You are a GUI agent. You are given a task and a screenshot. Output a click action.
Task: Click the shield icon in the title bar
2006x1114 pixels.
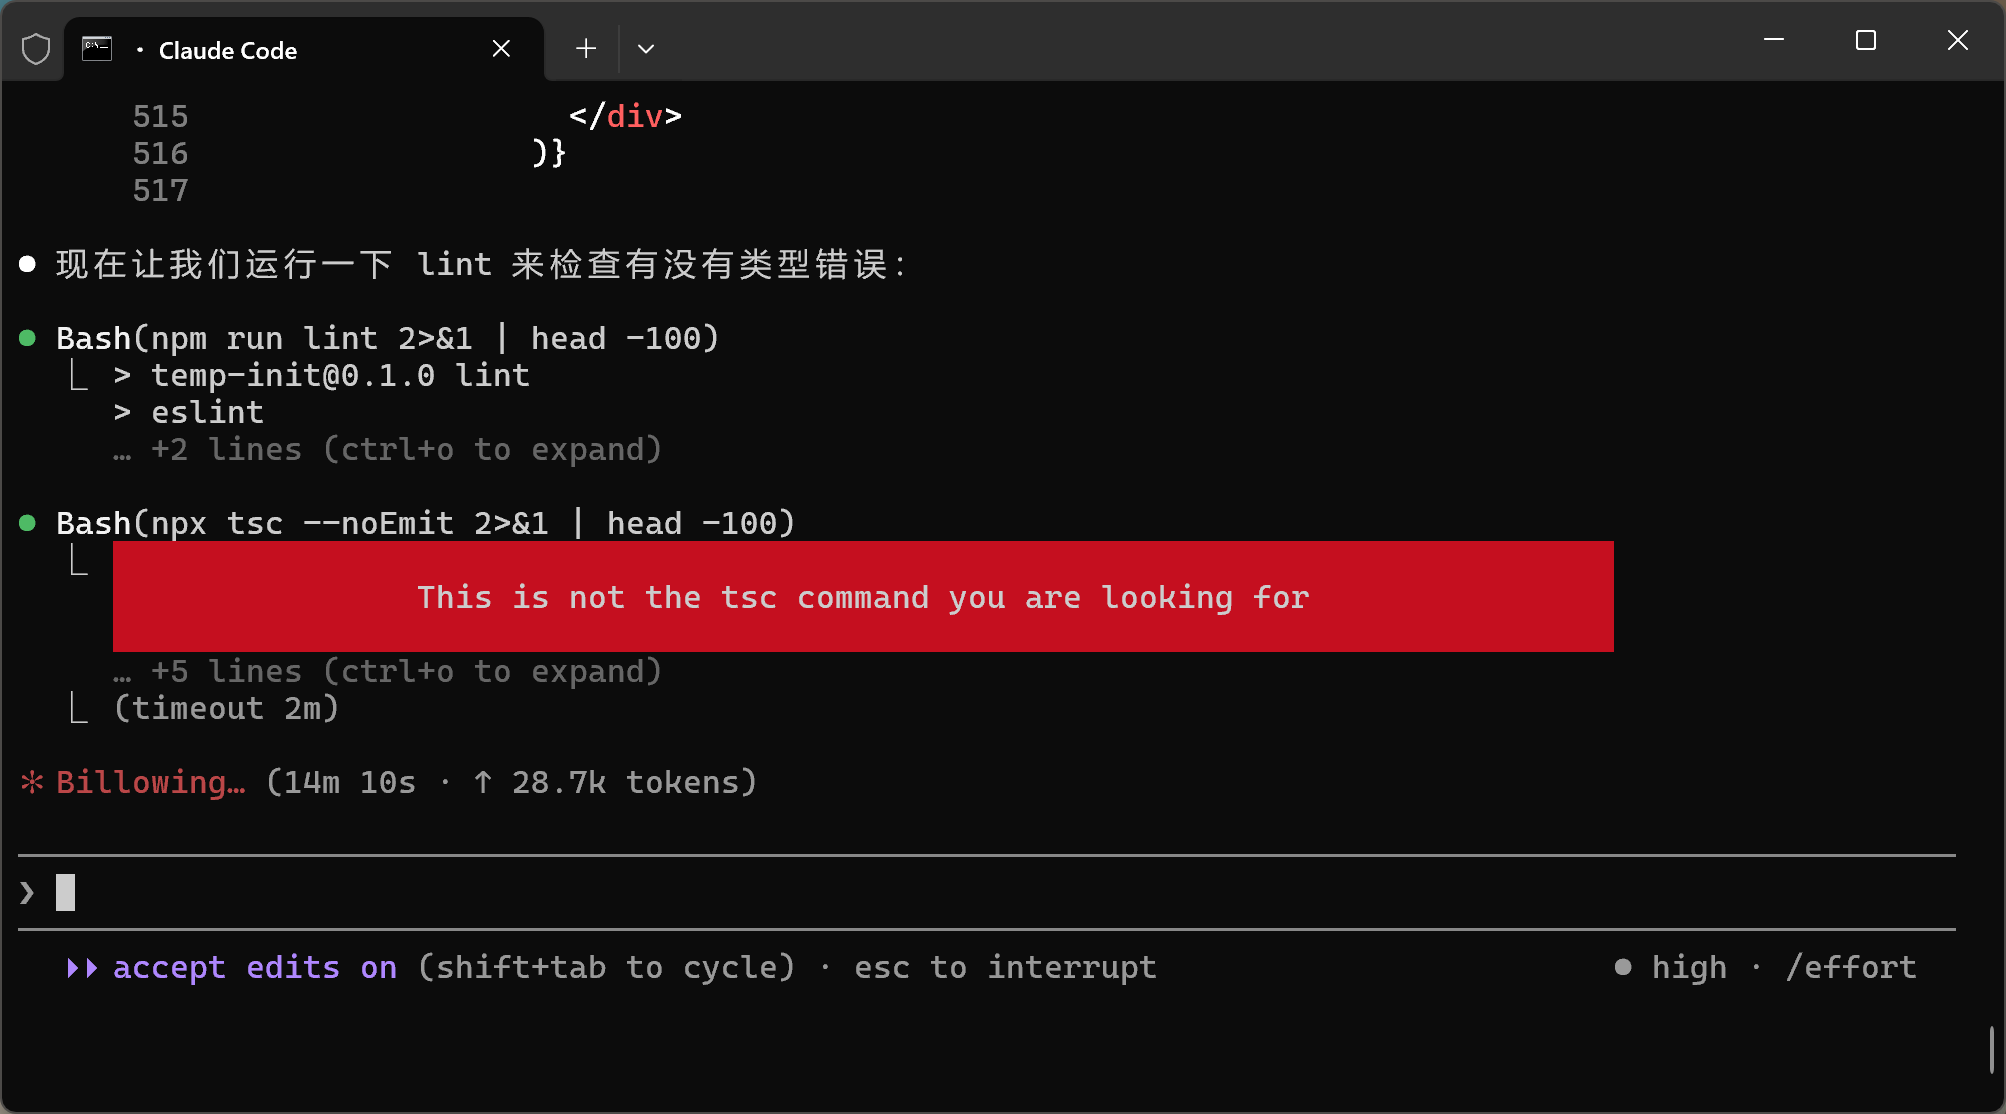tap(36, 49)
